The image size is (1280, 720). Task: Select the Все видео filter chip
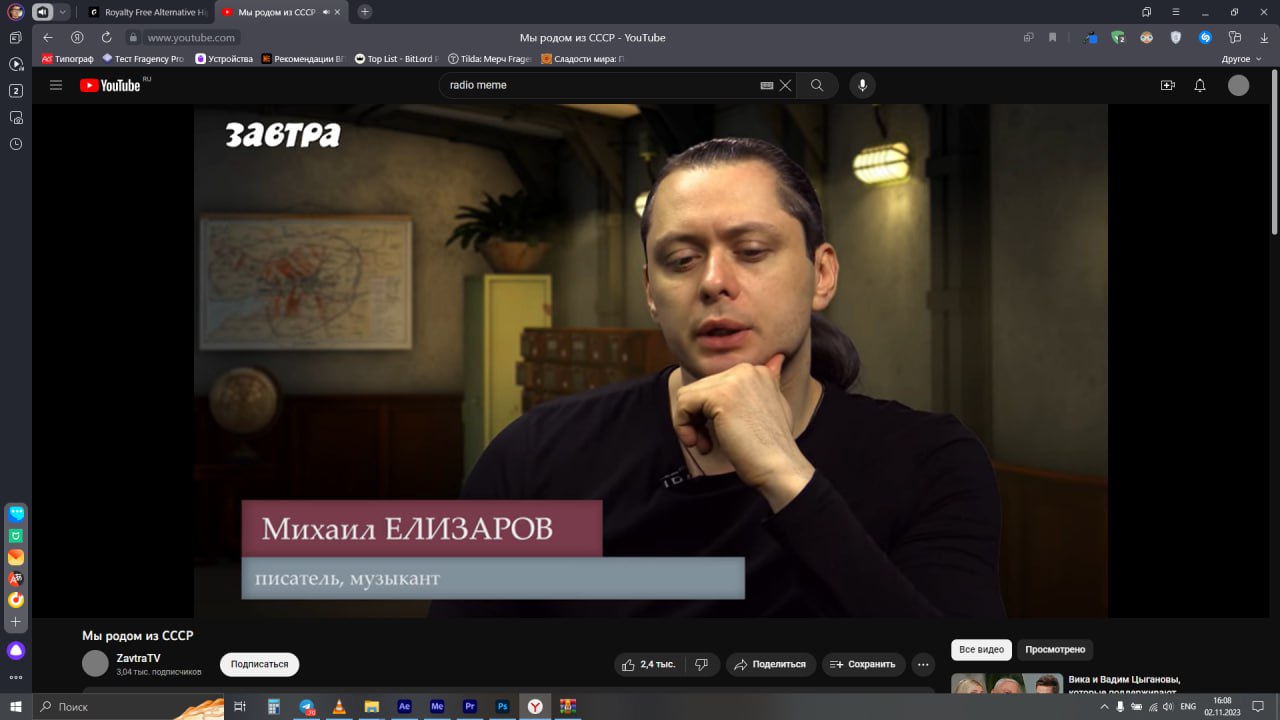click(x=981, y=650)
